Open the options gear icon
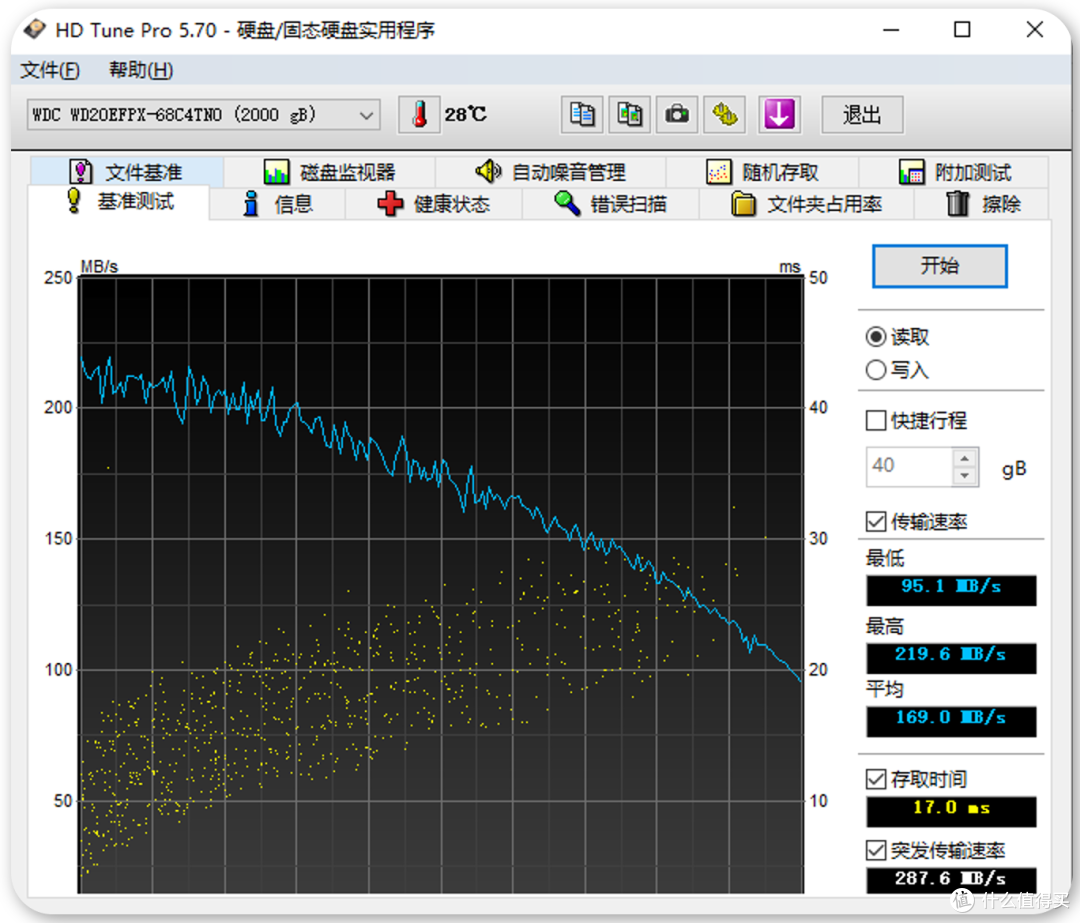This screenshot has width=1080, height=923. (725, 114)
